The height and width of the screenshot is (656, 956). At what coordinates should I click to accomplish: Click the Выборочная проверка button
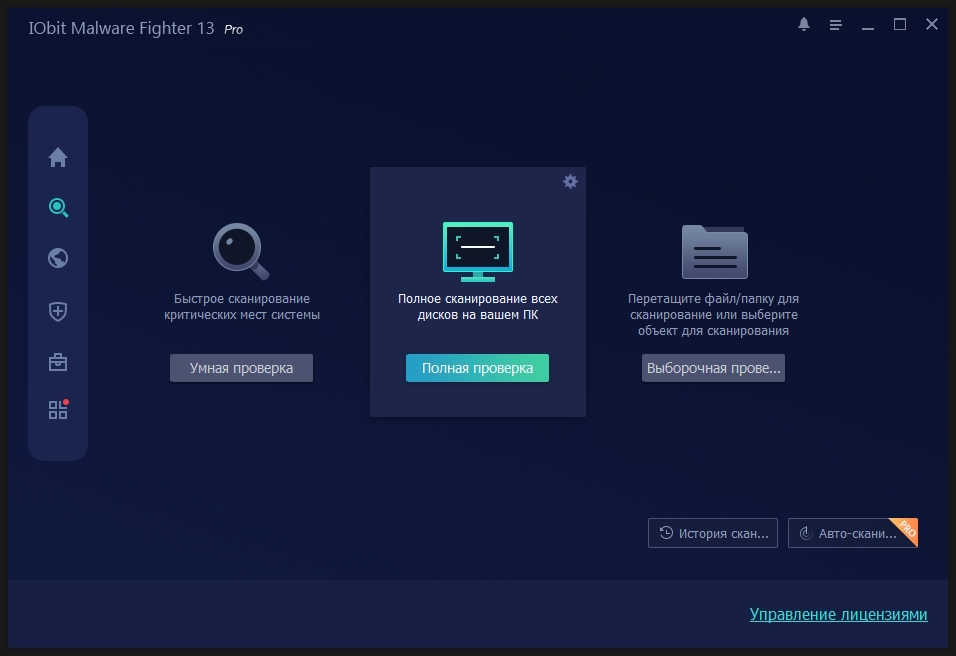[713, 368]
